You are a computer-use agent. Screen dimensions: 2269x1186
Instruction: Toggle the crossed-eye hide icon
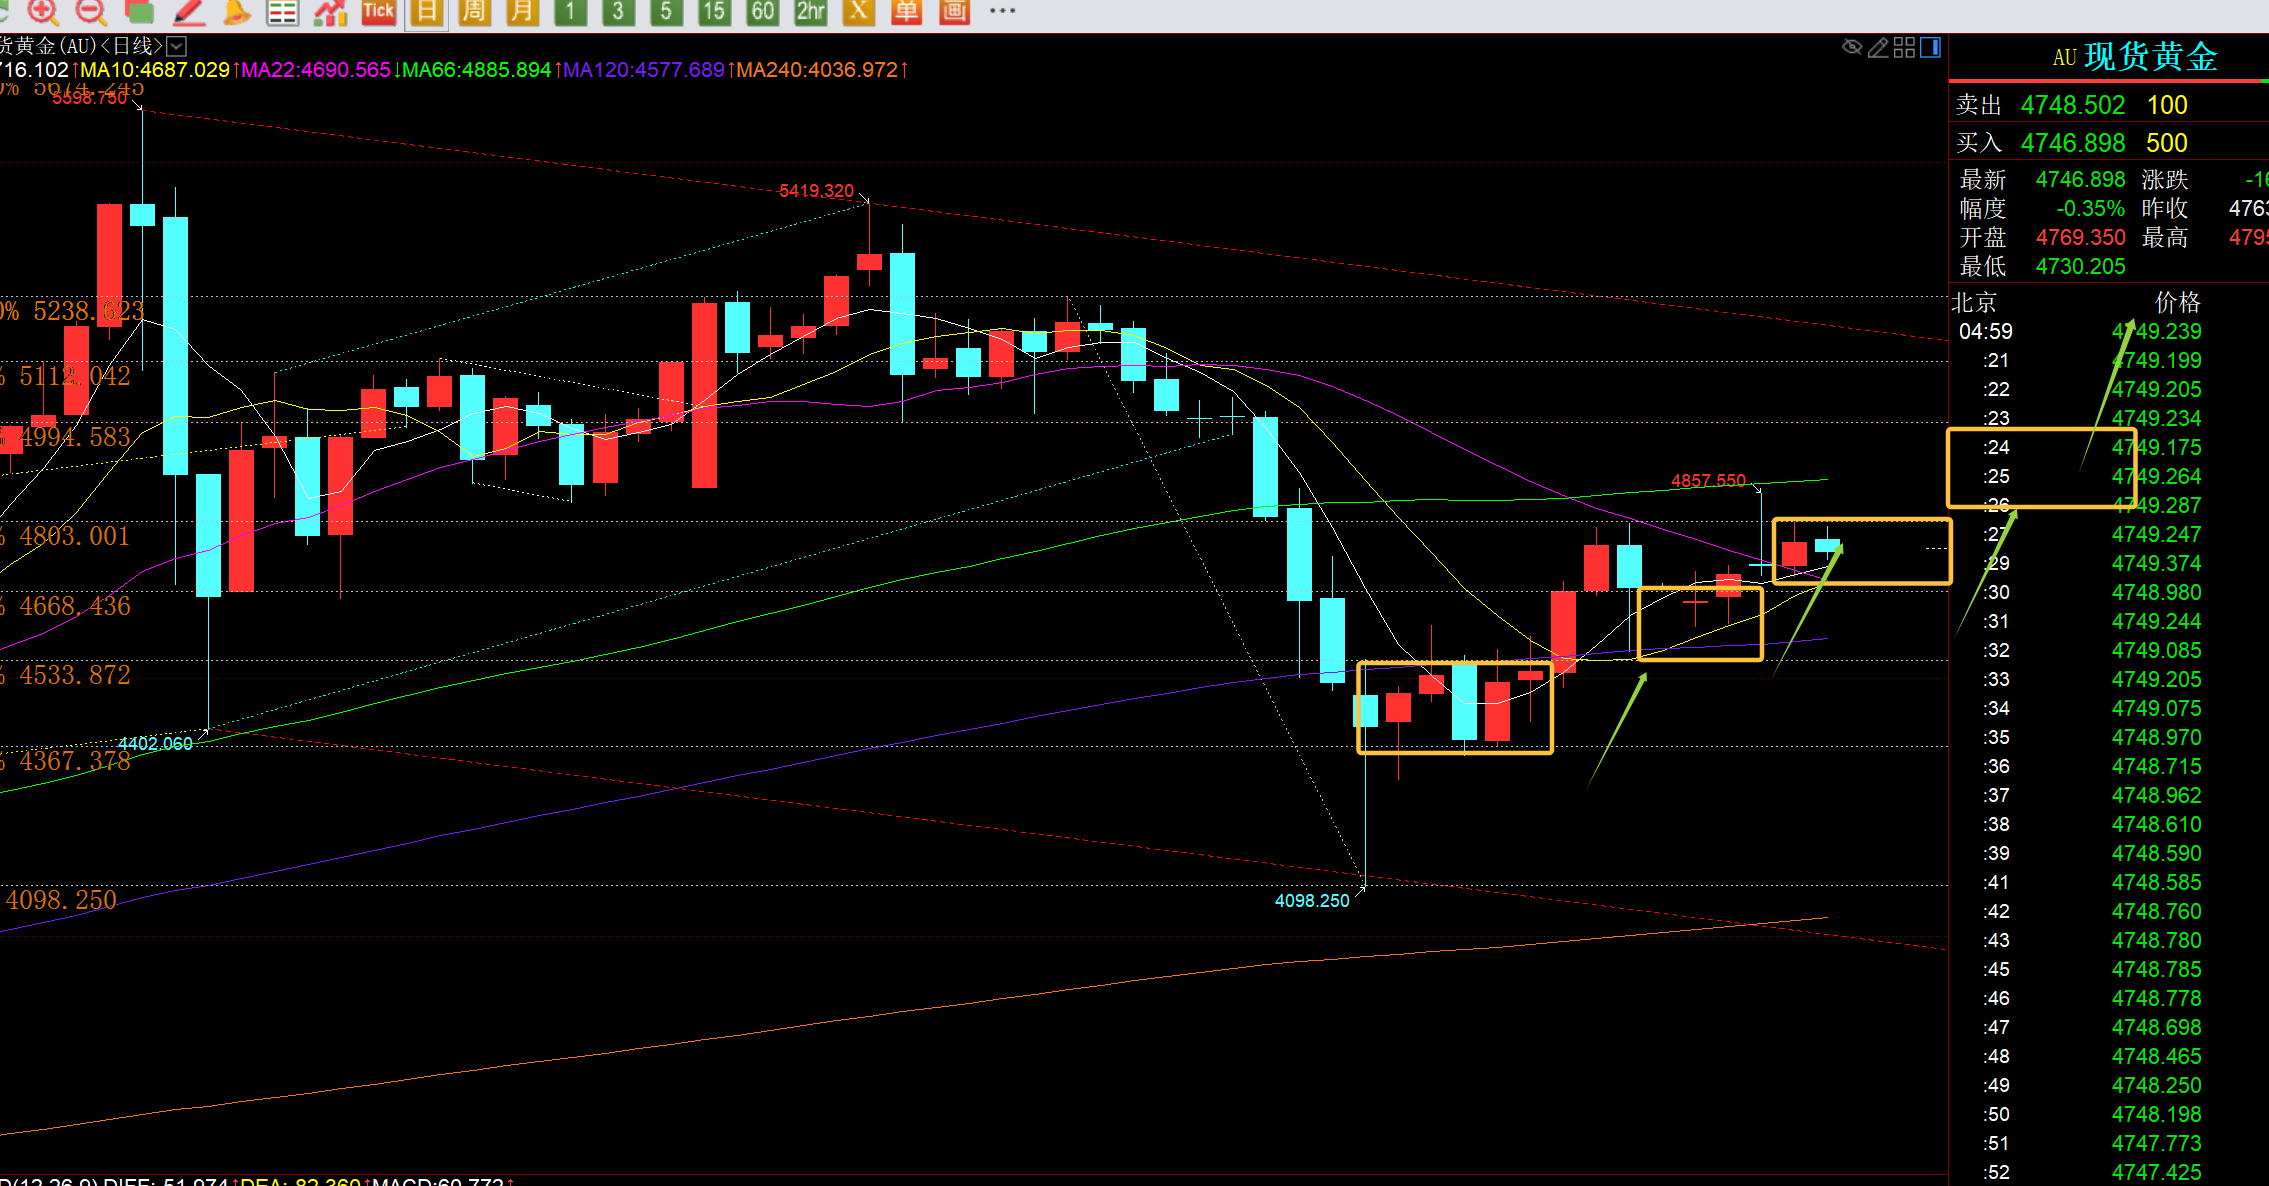(x=1852, y=47)
